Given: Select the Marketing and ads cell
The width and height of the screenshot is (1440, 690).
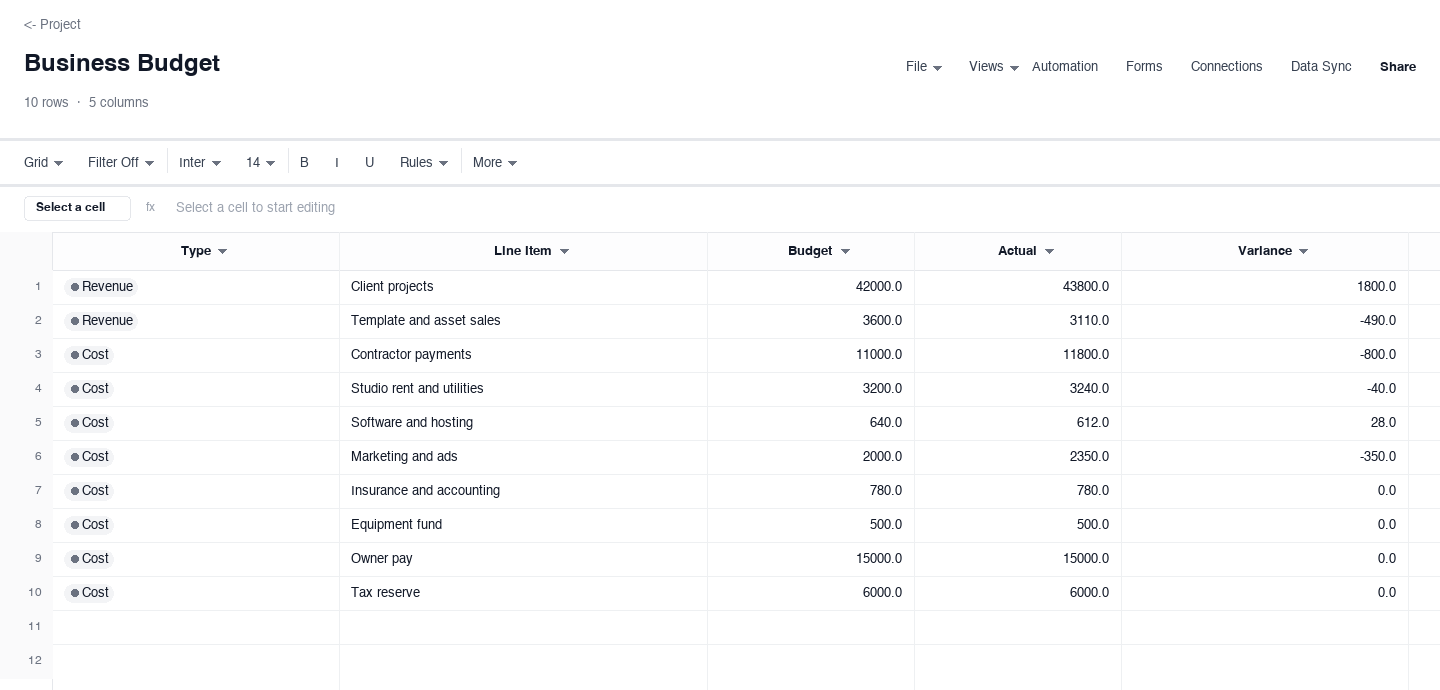Looking at the screenshot, I should pyautogui.click(x=523, y=457).
